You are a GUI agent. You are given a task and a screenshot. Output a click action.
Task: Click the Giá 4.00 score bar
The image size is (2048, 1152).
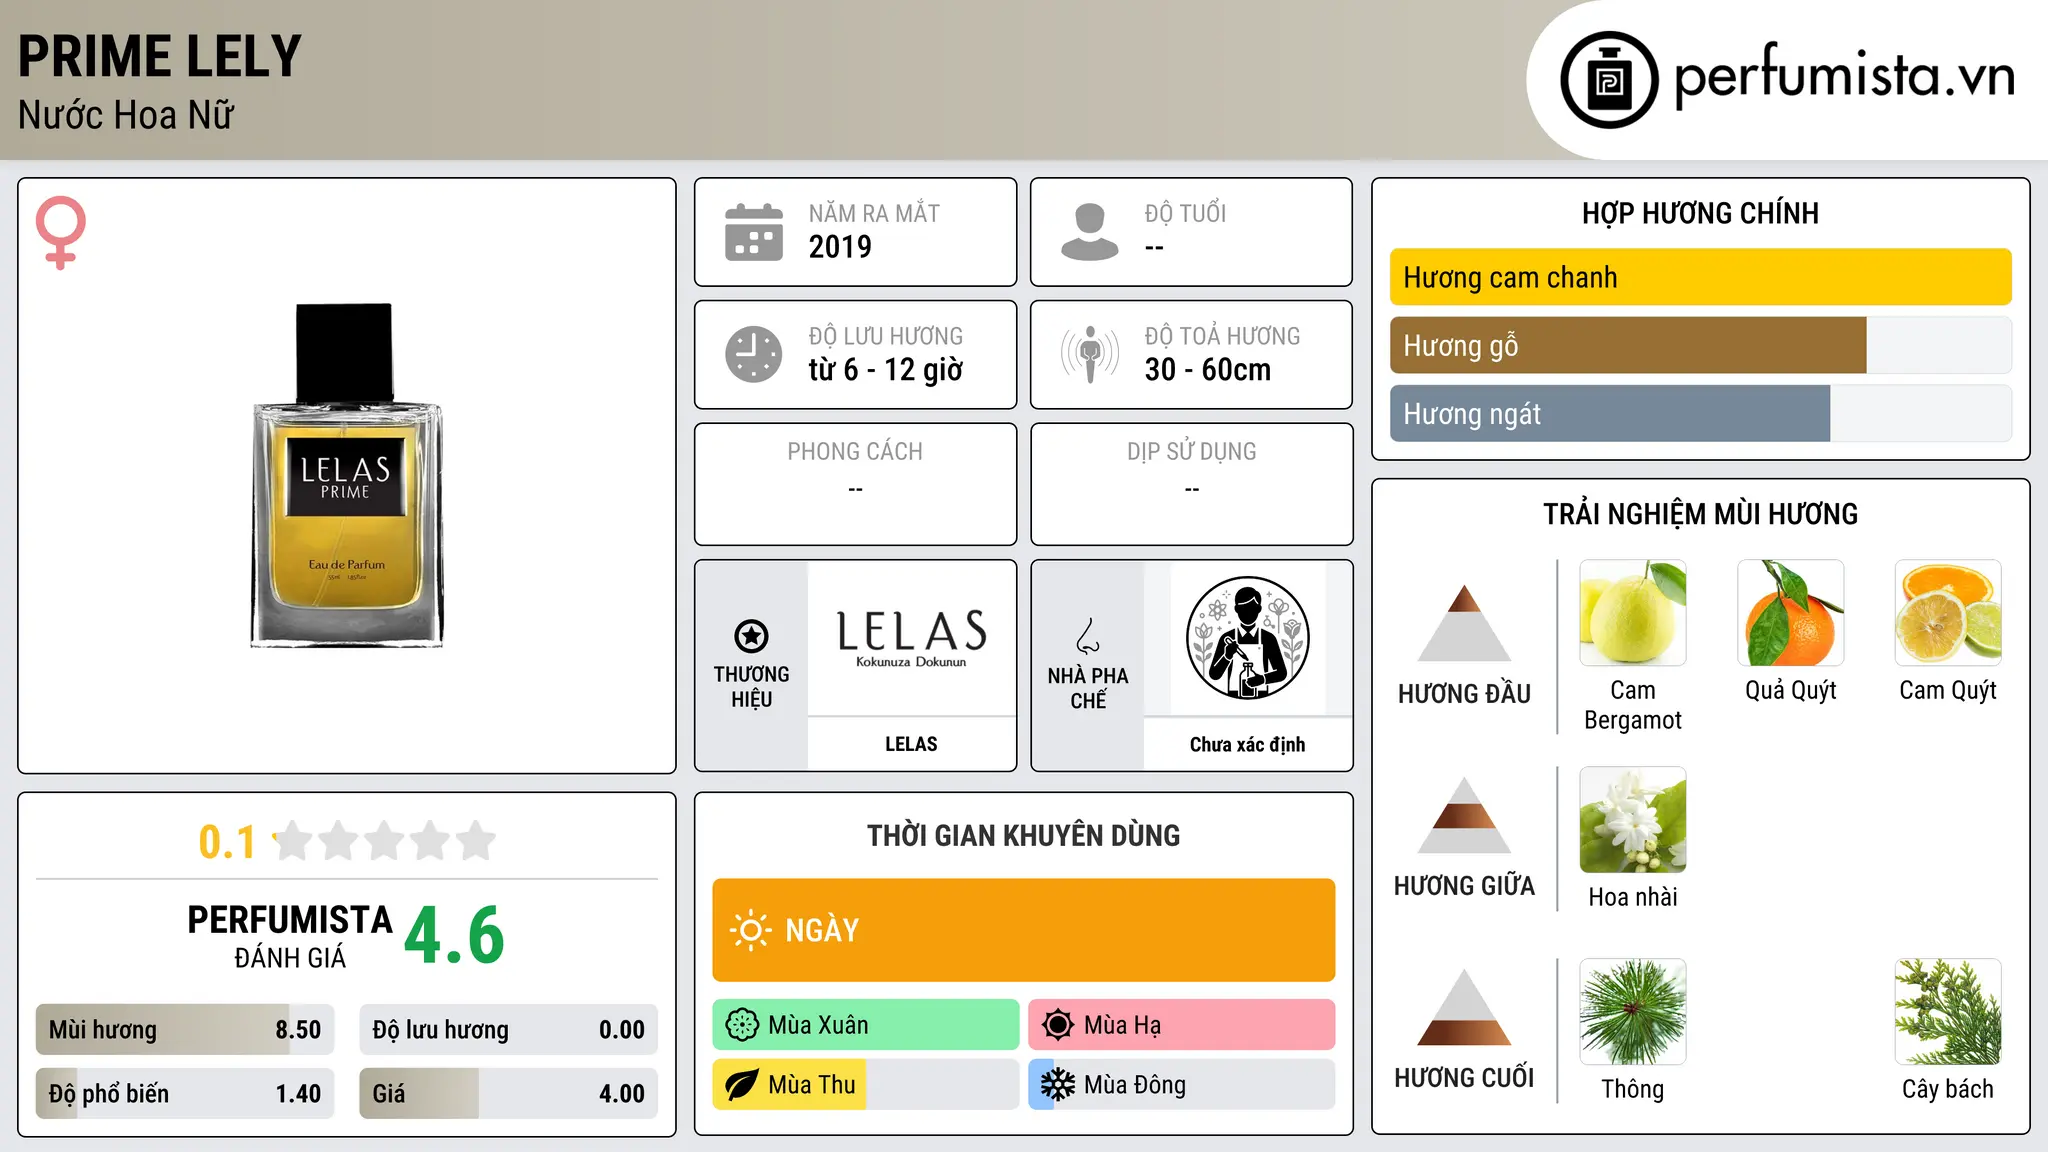(x=508, y=1093)
